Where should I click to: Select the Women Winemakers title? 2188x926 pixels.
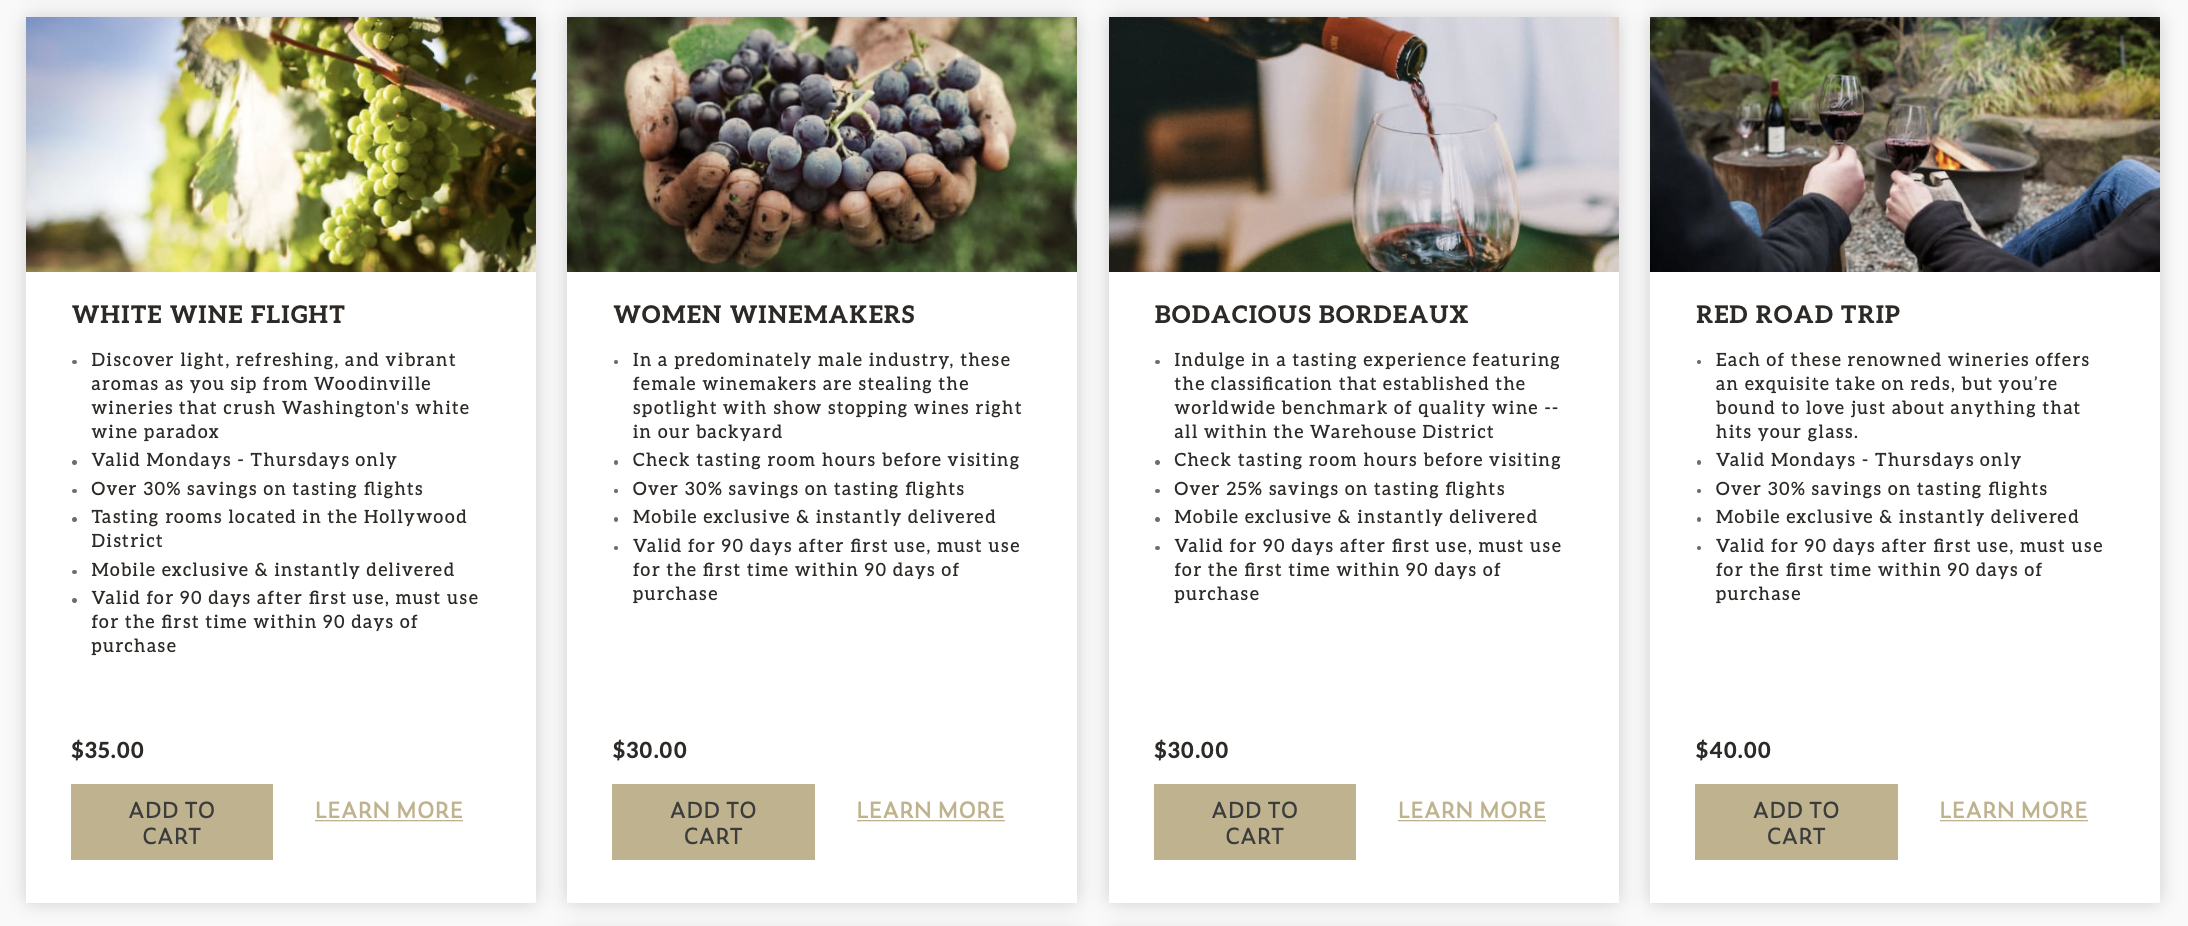pos(764,314)
